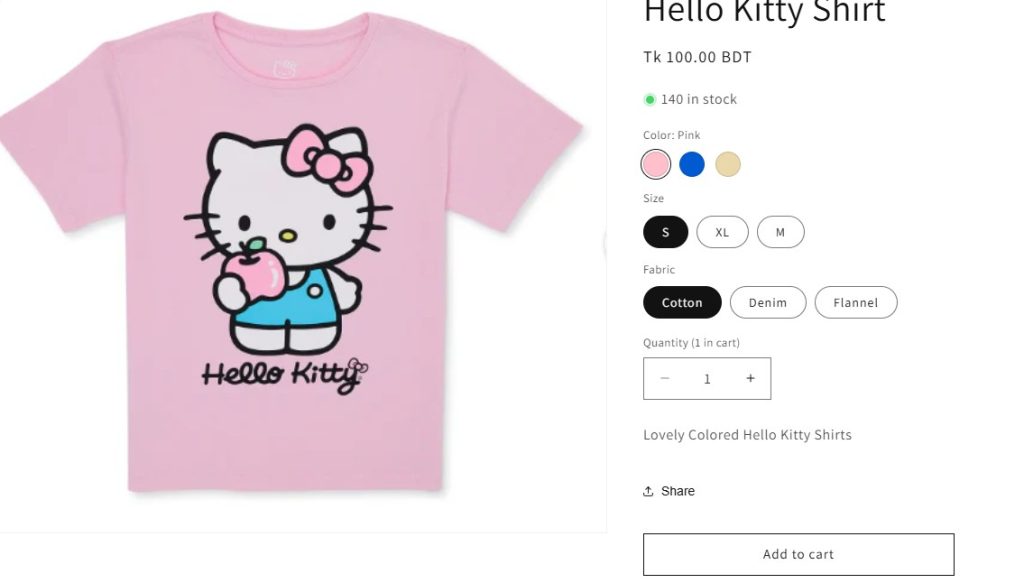Select the pink color swatch

click(656, 164)
